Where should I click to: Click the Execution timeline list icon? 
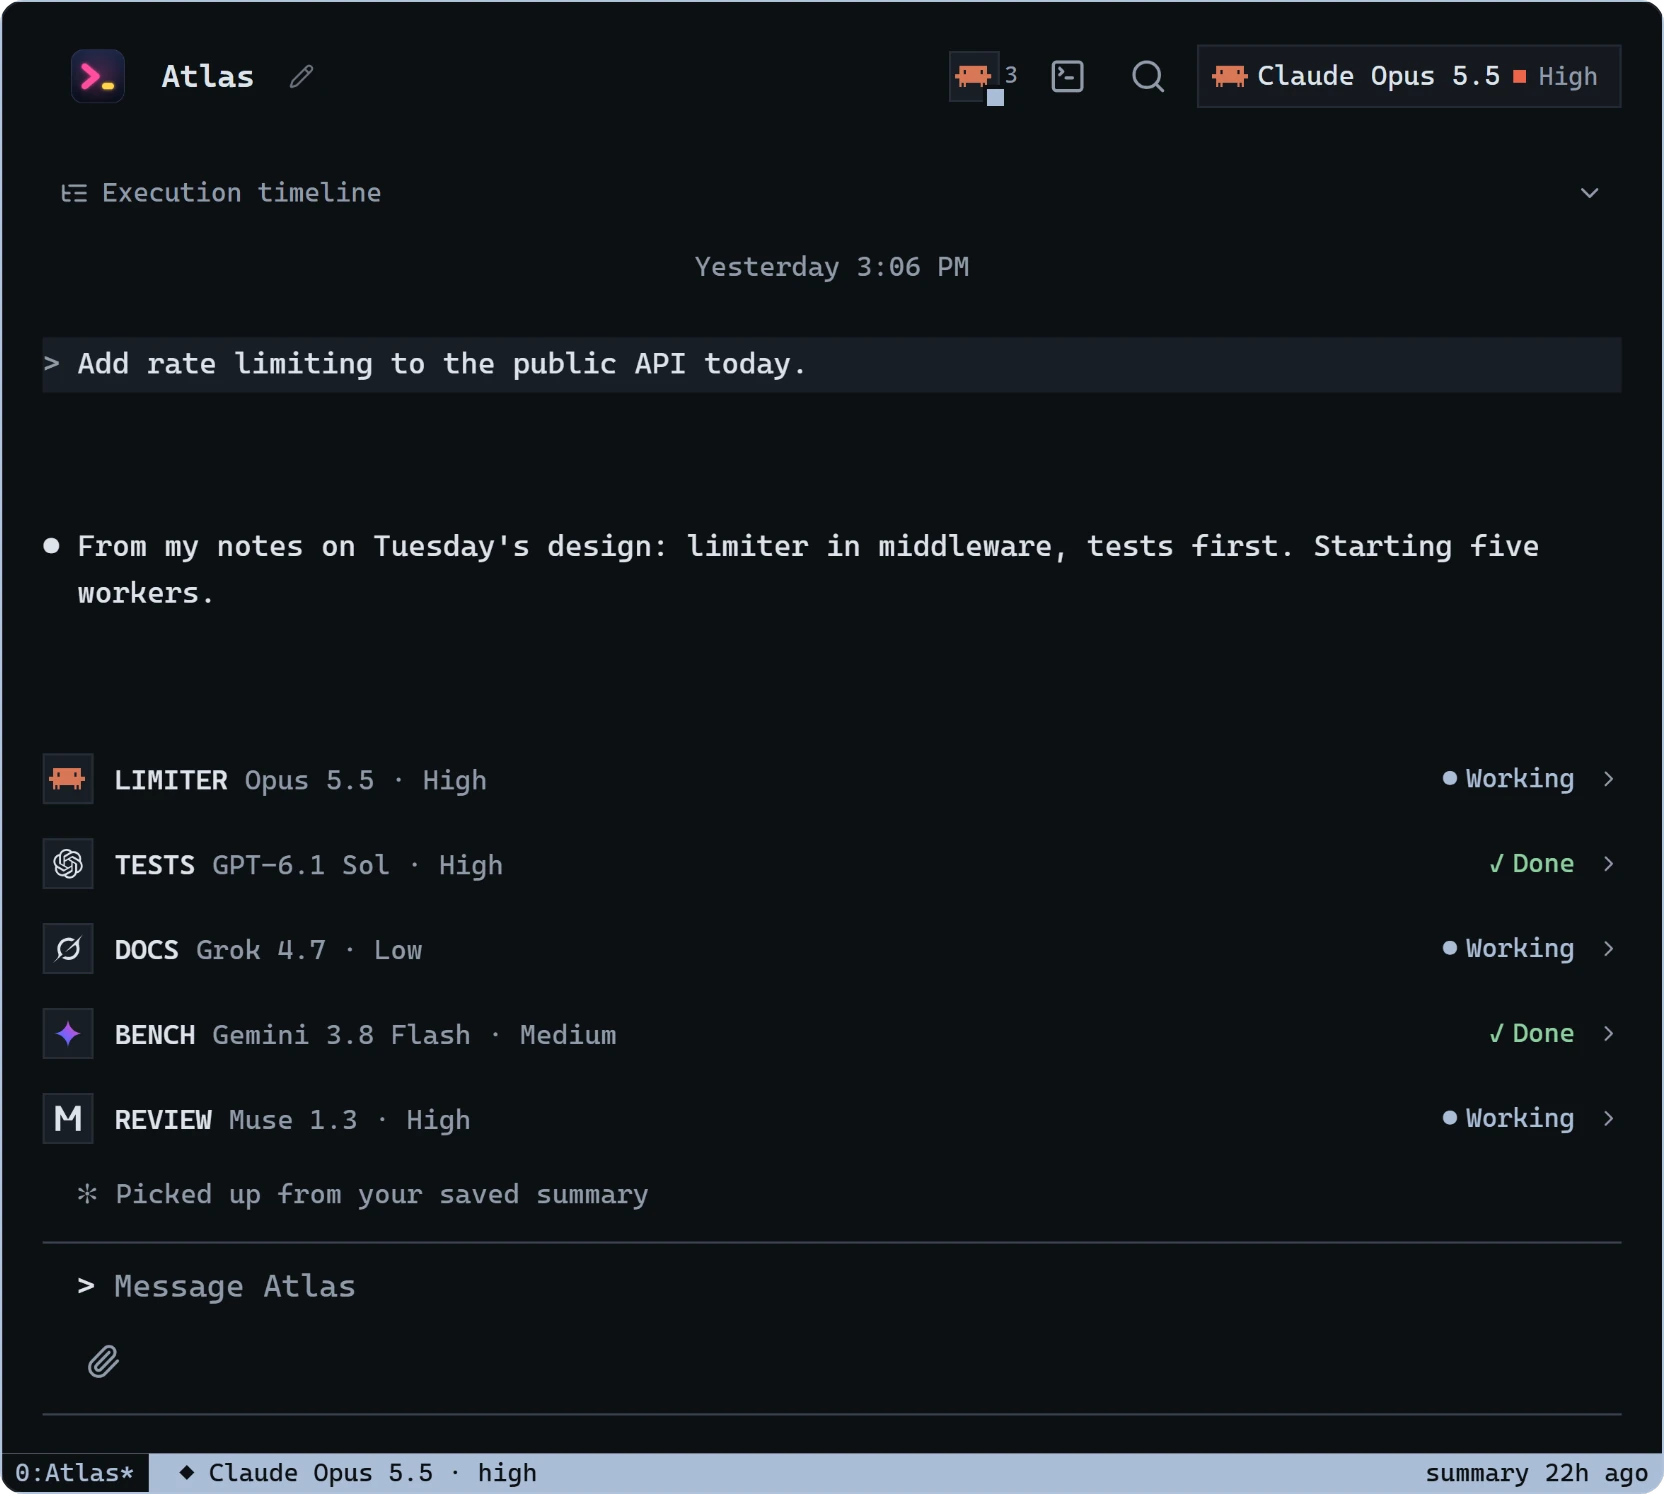[74, 193]
